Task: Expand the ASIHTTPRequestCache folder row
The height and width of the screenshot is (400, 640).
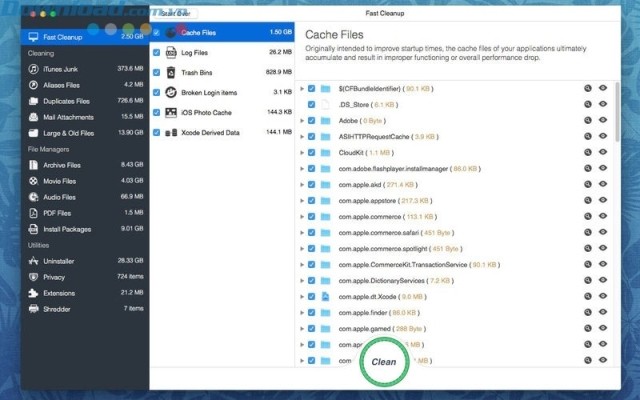Action: tap(302, 136)
